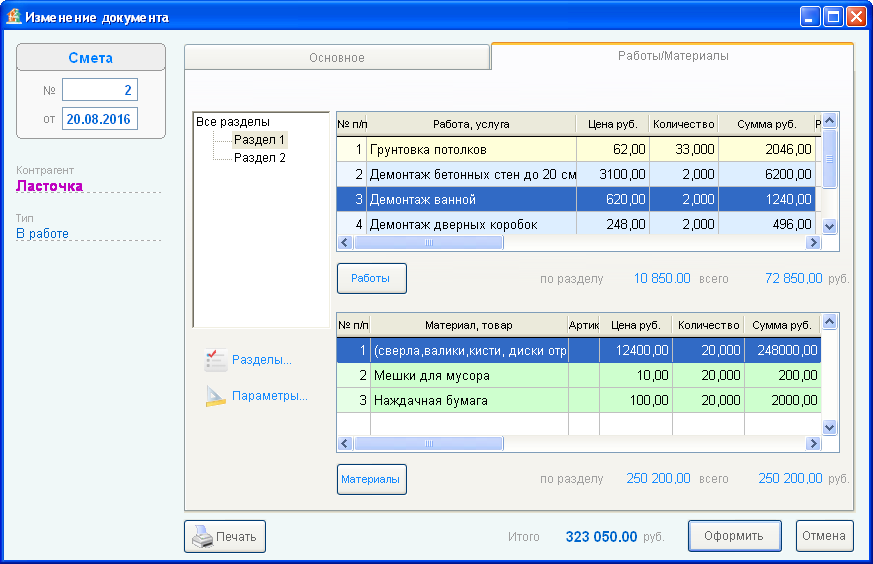The height and width of the screenshot is (564, 873).
Task: Cancel with the Отмена button
Action: click(x=824, y=536)
